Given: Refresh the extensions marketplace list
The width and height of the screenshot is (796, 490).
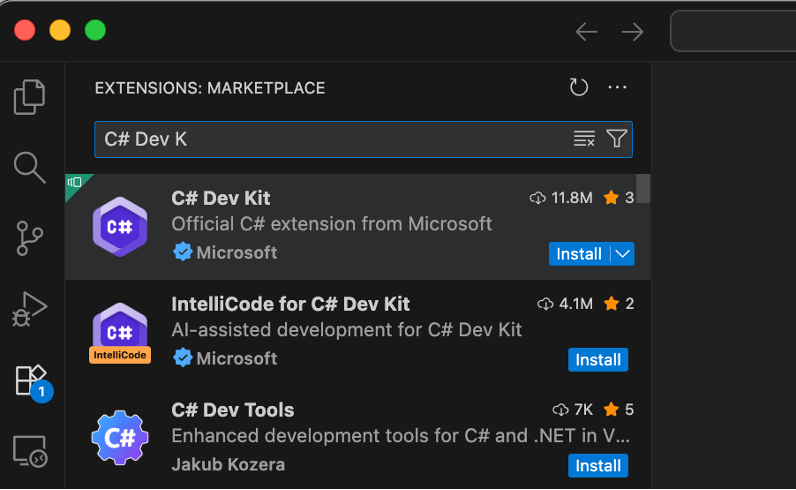Looking at the screenshot, I should pyautogui.click(x=579, y=88).
